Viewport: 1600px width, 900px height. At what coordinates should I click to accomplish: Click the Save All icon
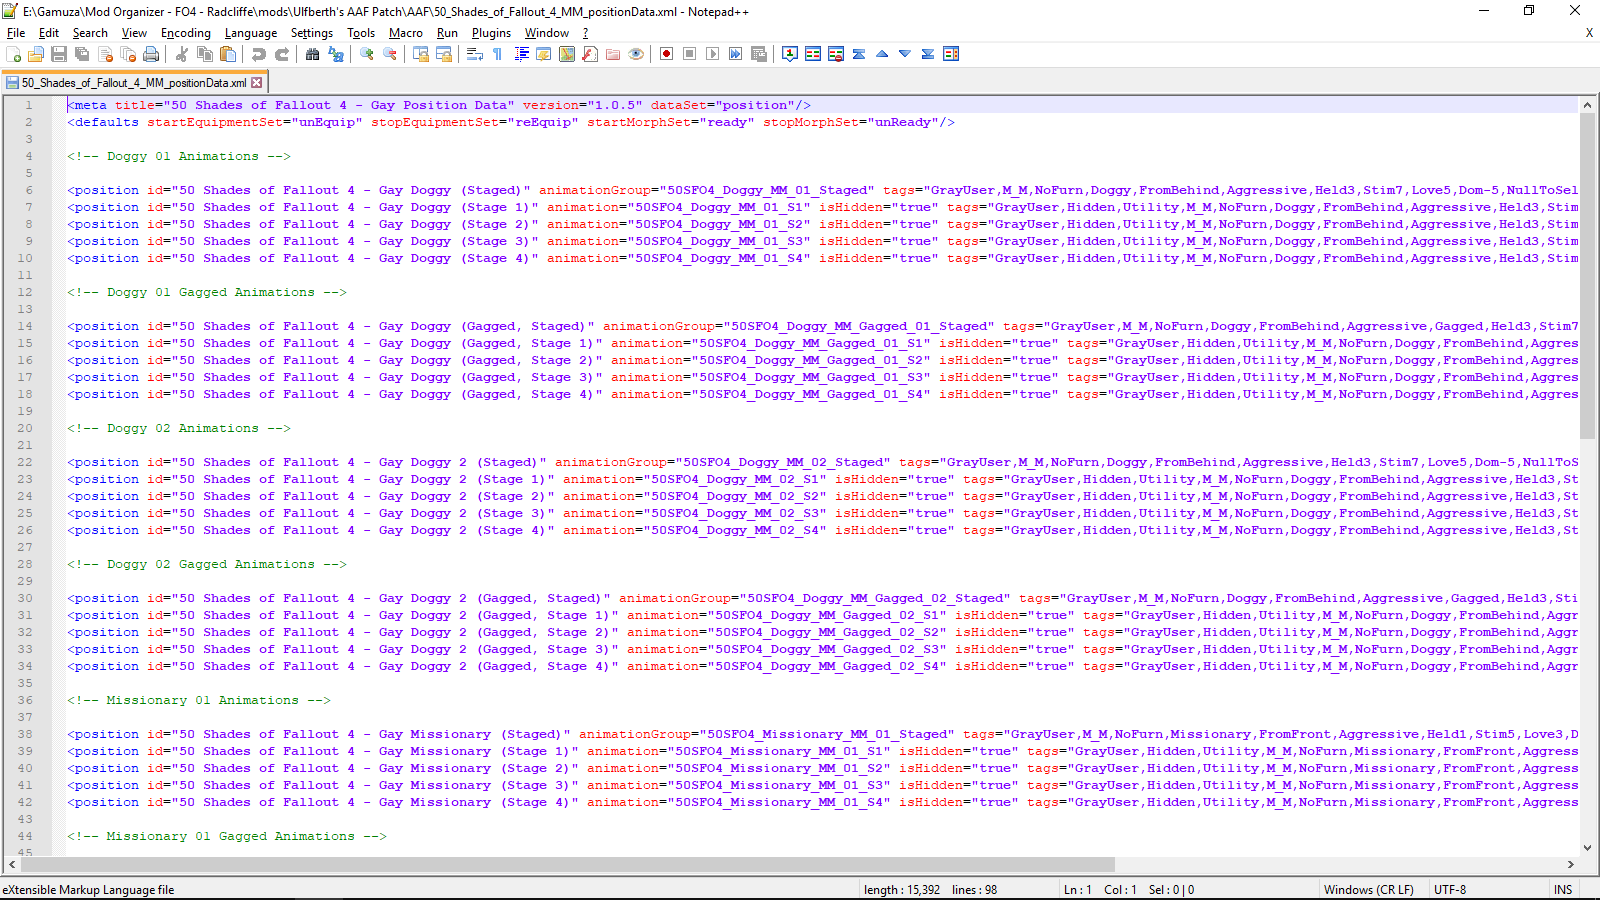click(x=82, y=54)
